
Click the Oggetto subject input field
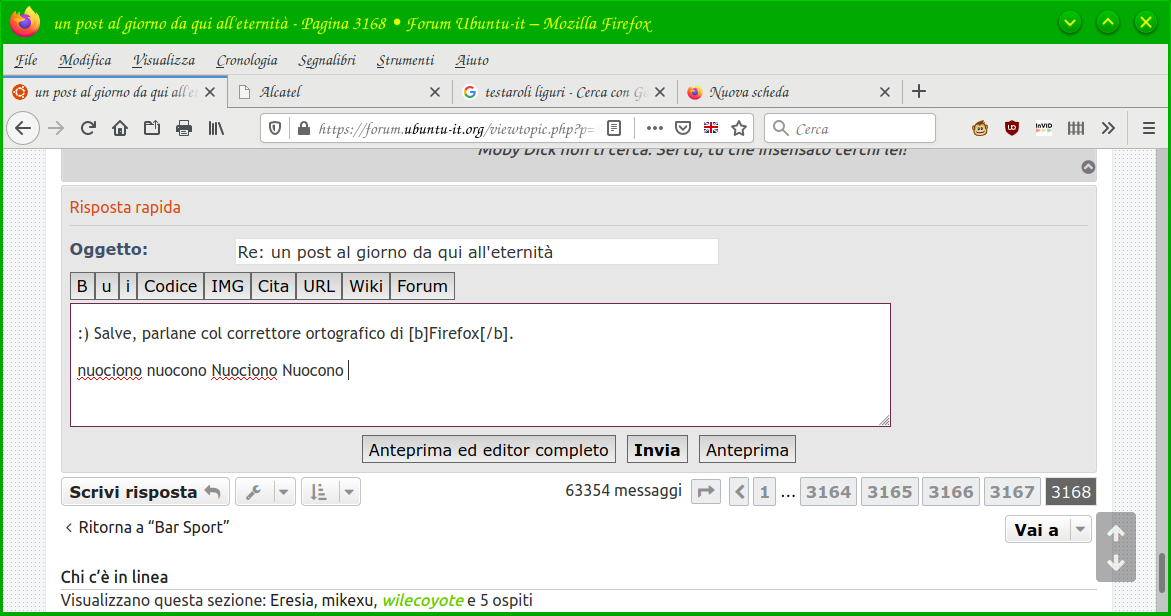476,252
